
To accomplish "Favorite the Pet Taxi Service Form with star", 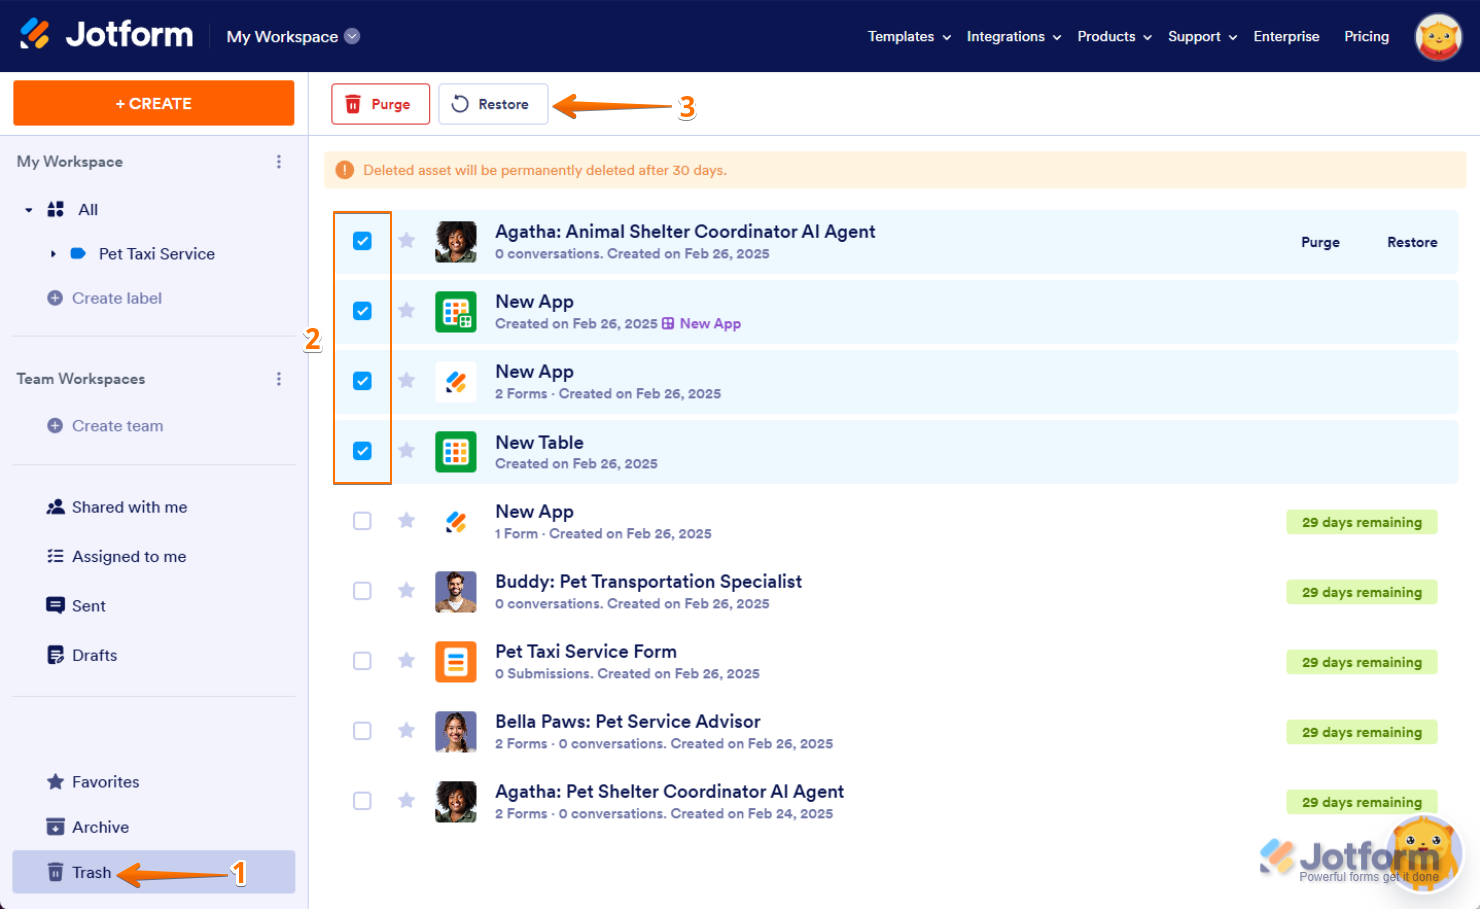I will 406,661.
